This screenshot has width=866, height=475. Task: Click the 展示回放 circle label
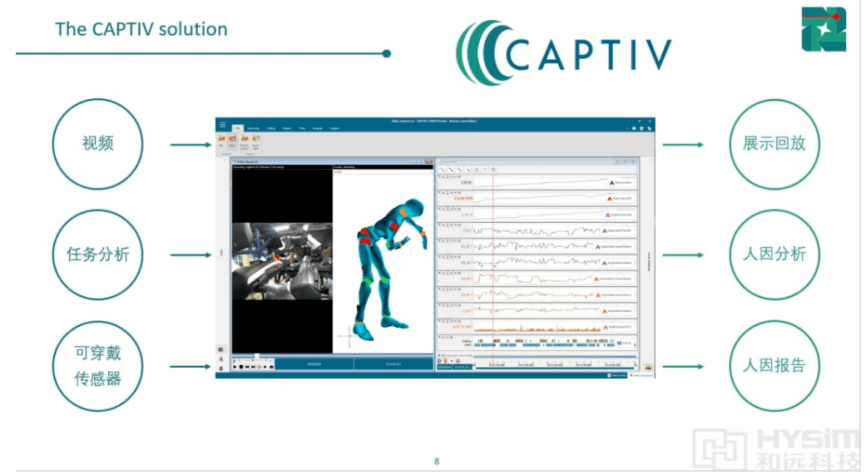tap(774, 144)
